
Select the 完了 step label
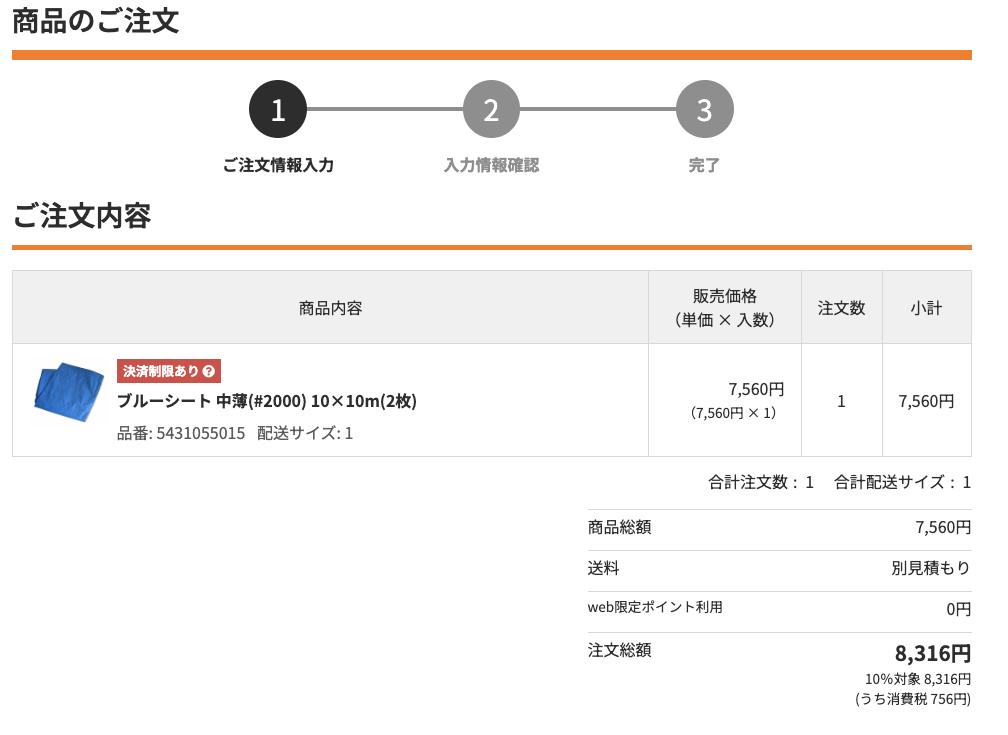tap(704, 165)
